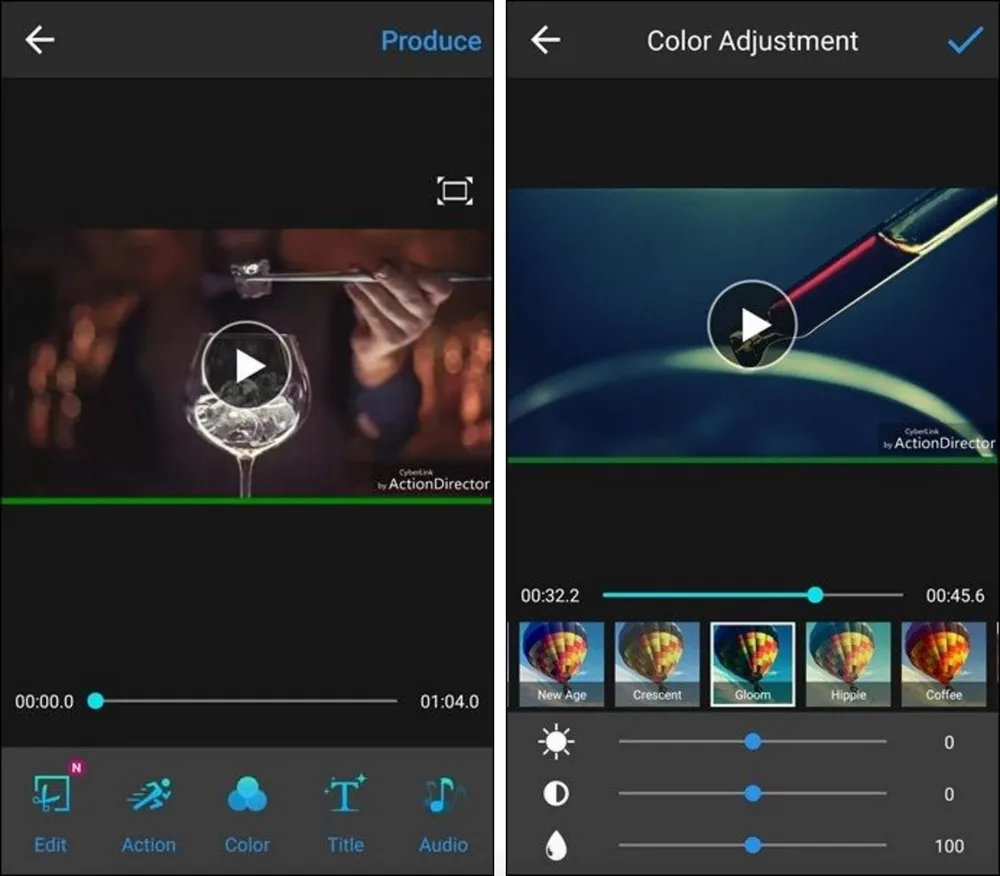Tap Produce to export the video
Screen dimensions: 1000x876
point(431,41)
